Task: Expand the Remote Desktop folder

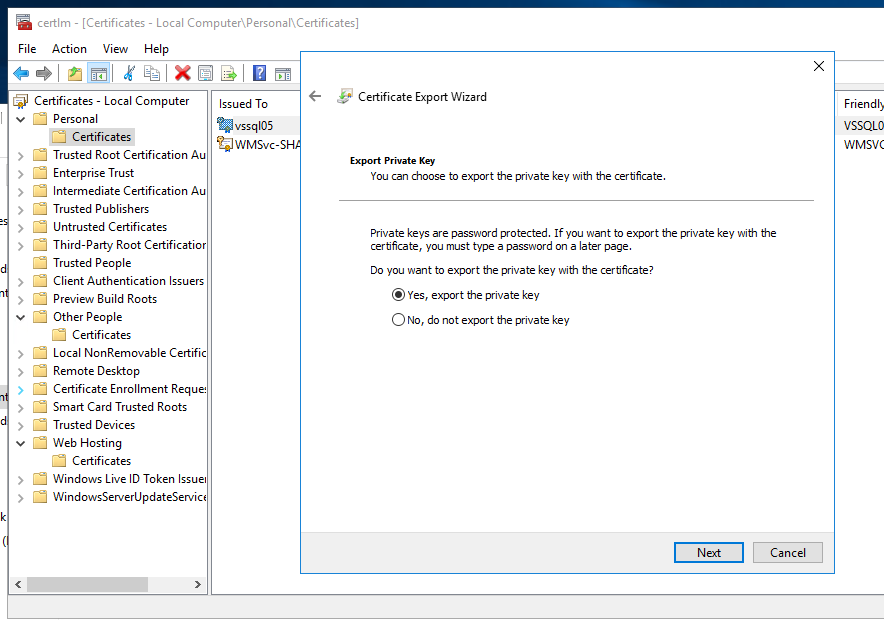Action: (x=21, y=371)
